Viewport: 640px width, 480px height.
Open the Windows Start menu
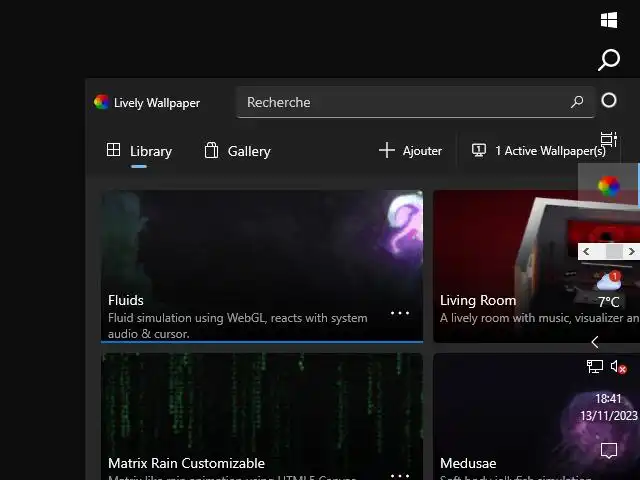(609, 20)
